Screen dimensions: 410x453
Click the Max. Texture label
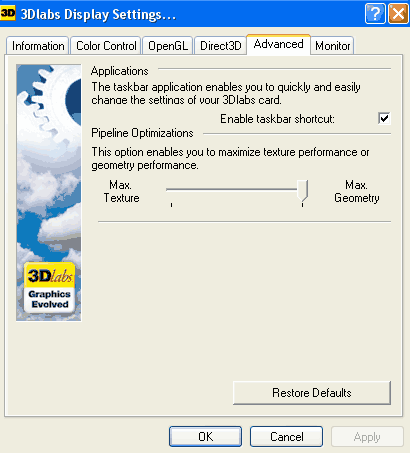pyautogui.click(x=121, y=191)
